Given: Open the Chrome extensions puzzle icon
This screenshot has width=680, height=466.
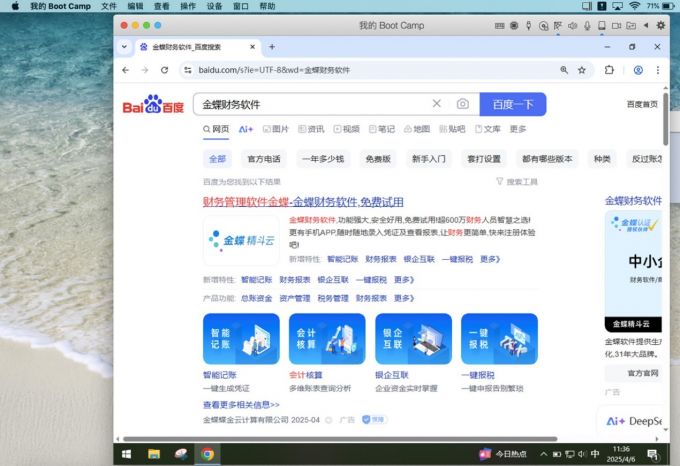Looking at the screenshot, I should click(609, 70).
